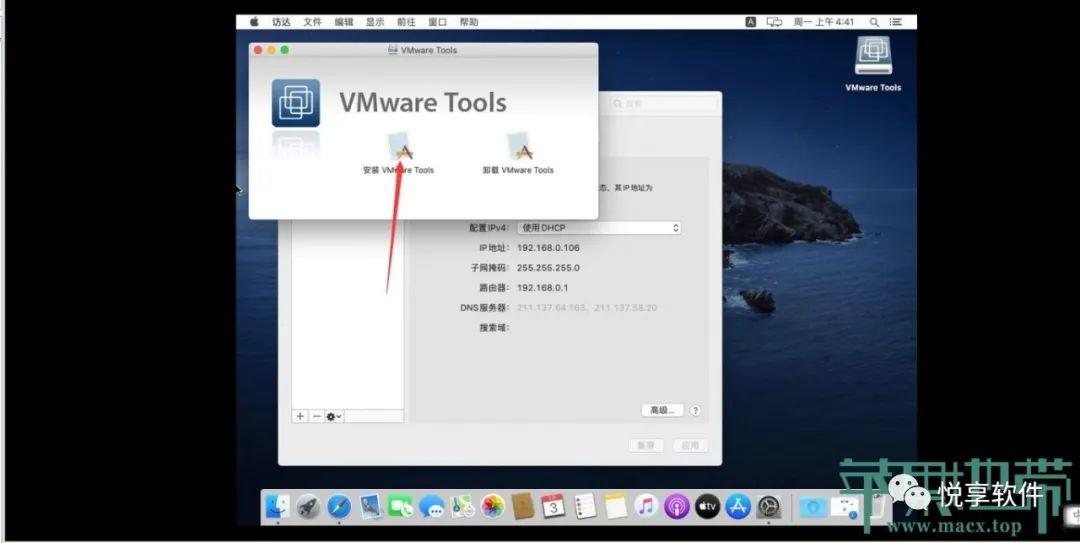Image resolution: width=1080 pixels, height=543 pixels.
Task: Click the menu bar clock 周一 上午 4:41
Action: (823, 22)
